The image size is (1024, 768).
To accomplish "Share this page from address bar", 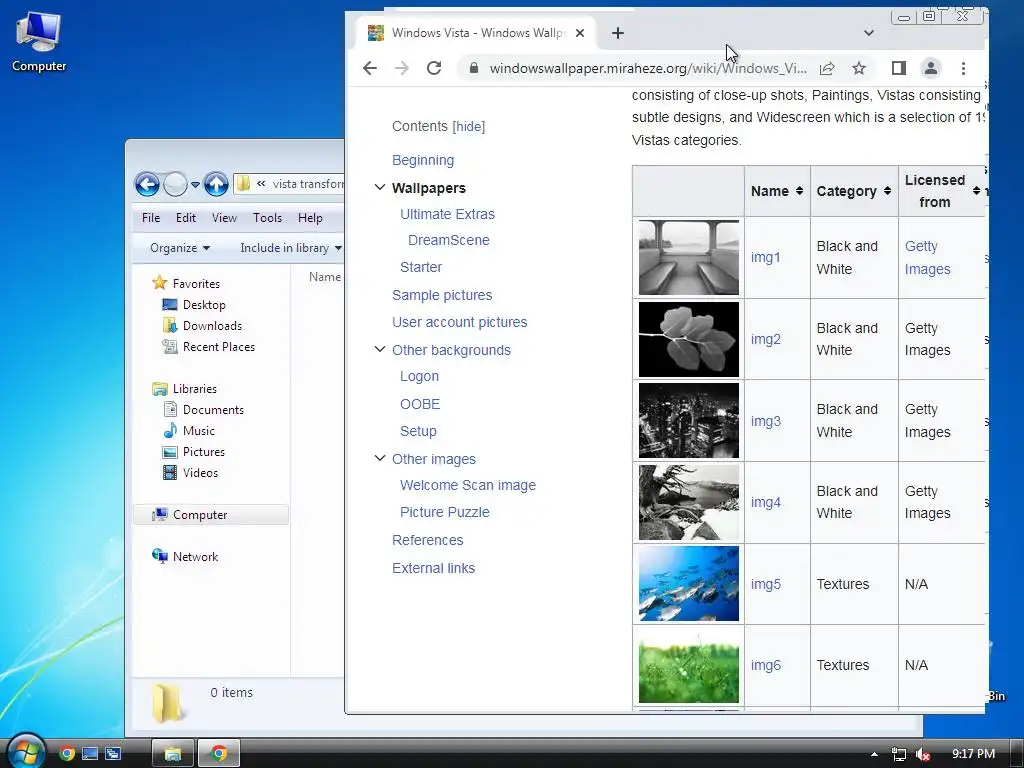I will (827, 68).
